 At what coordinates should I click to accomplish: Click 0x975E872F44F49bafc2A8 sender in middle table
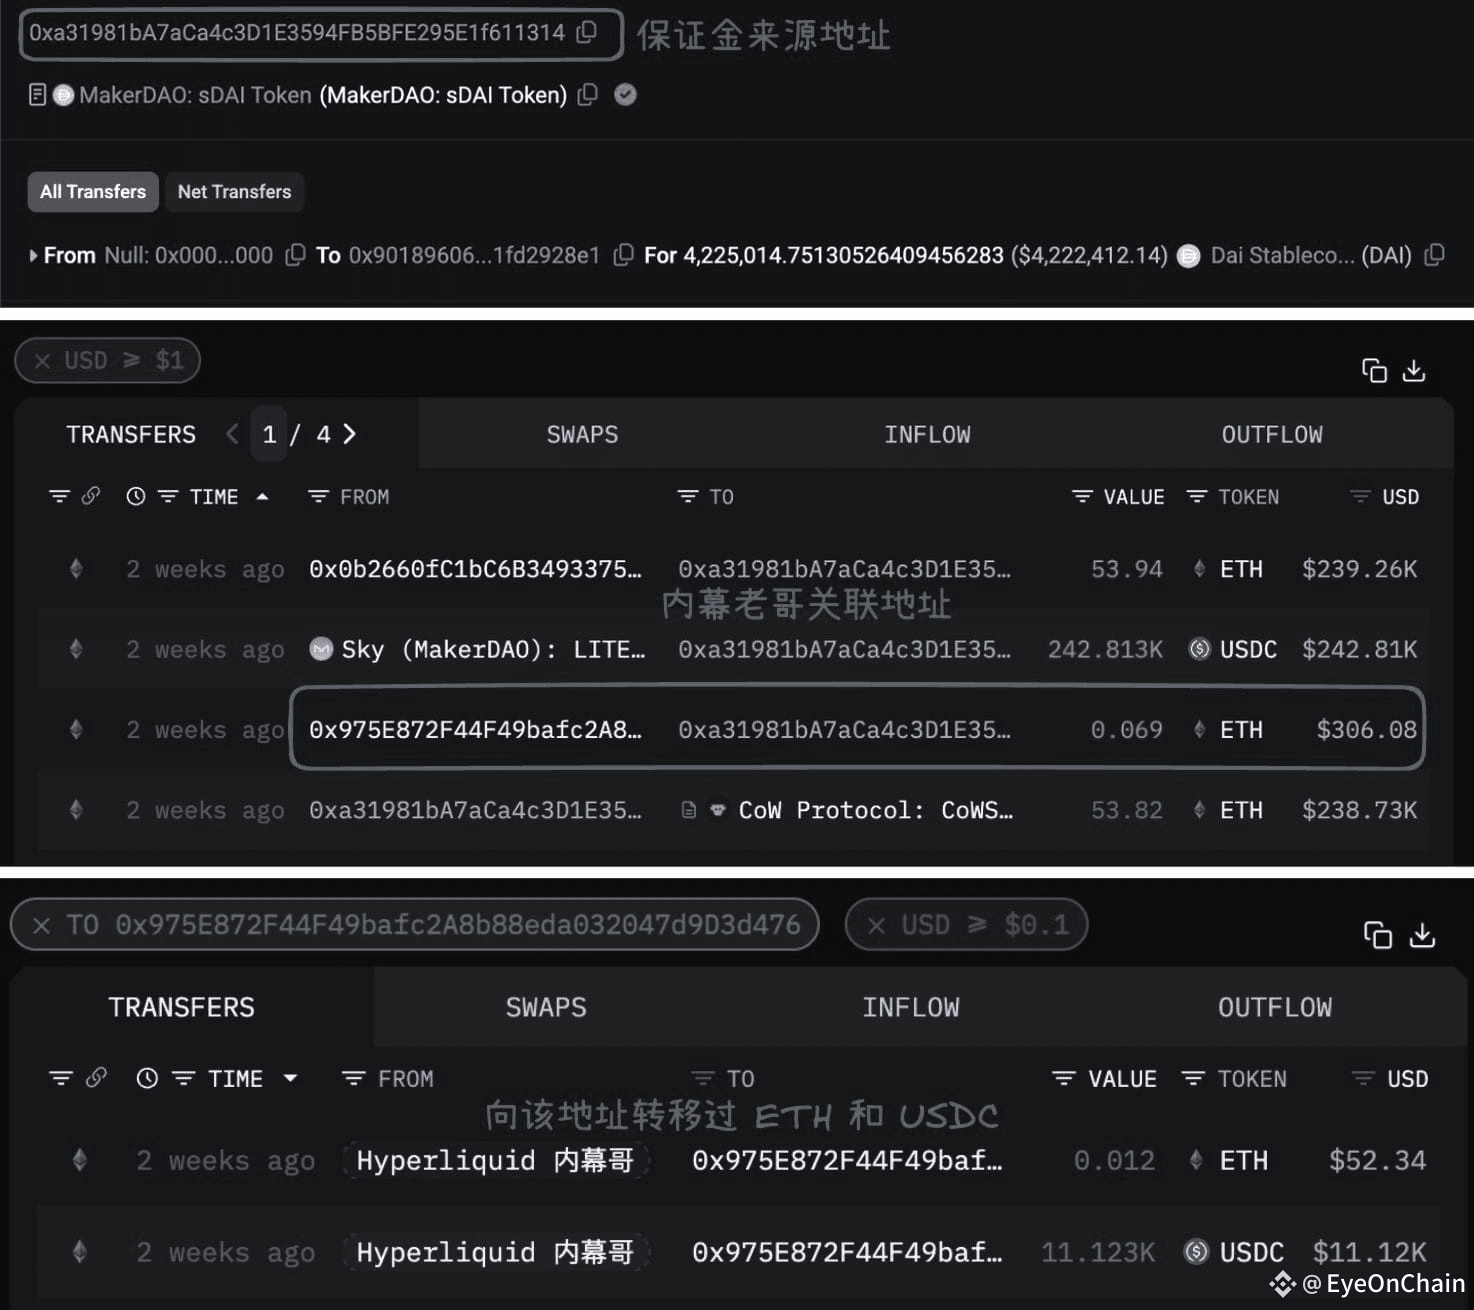pos(475,730)
